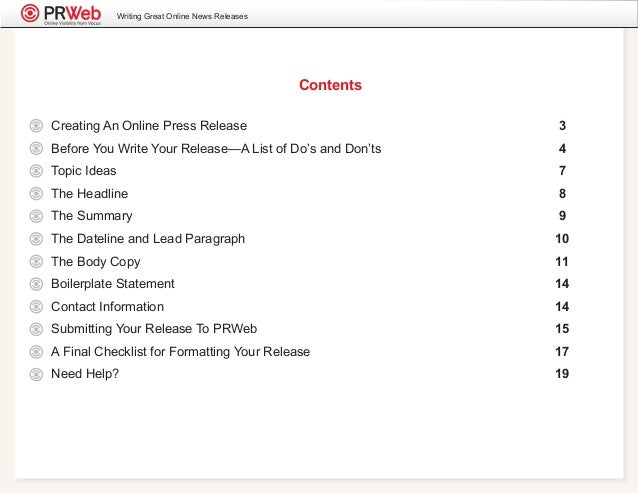Click the PRWeb logo in header
Screen dimensions: 638x493
(x=61, y=14)
